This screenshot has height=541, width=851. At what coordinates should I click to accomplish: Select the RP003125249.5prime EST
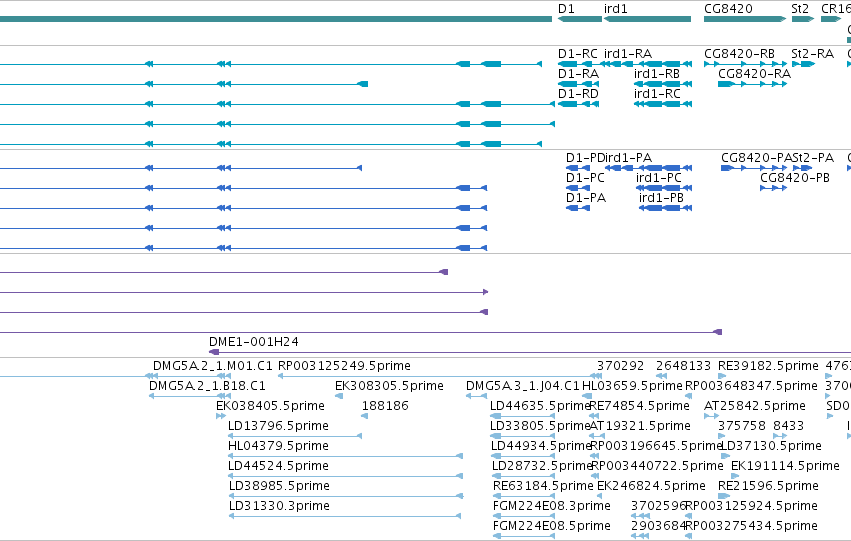(x=344, y=366)
